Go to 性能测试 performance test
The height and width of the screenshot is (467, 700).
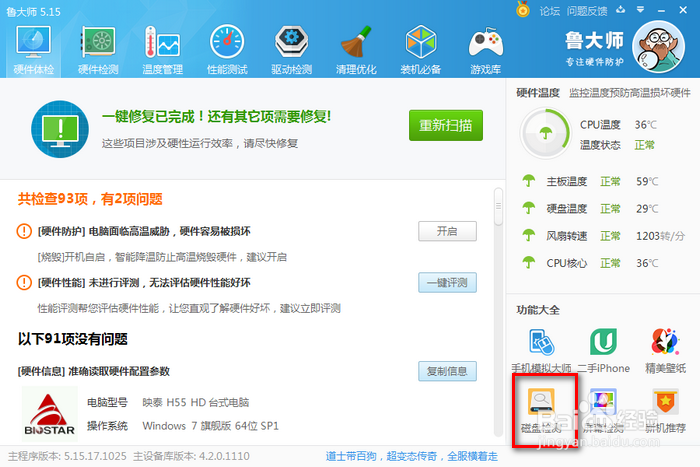[x=227, y=50]
